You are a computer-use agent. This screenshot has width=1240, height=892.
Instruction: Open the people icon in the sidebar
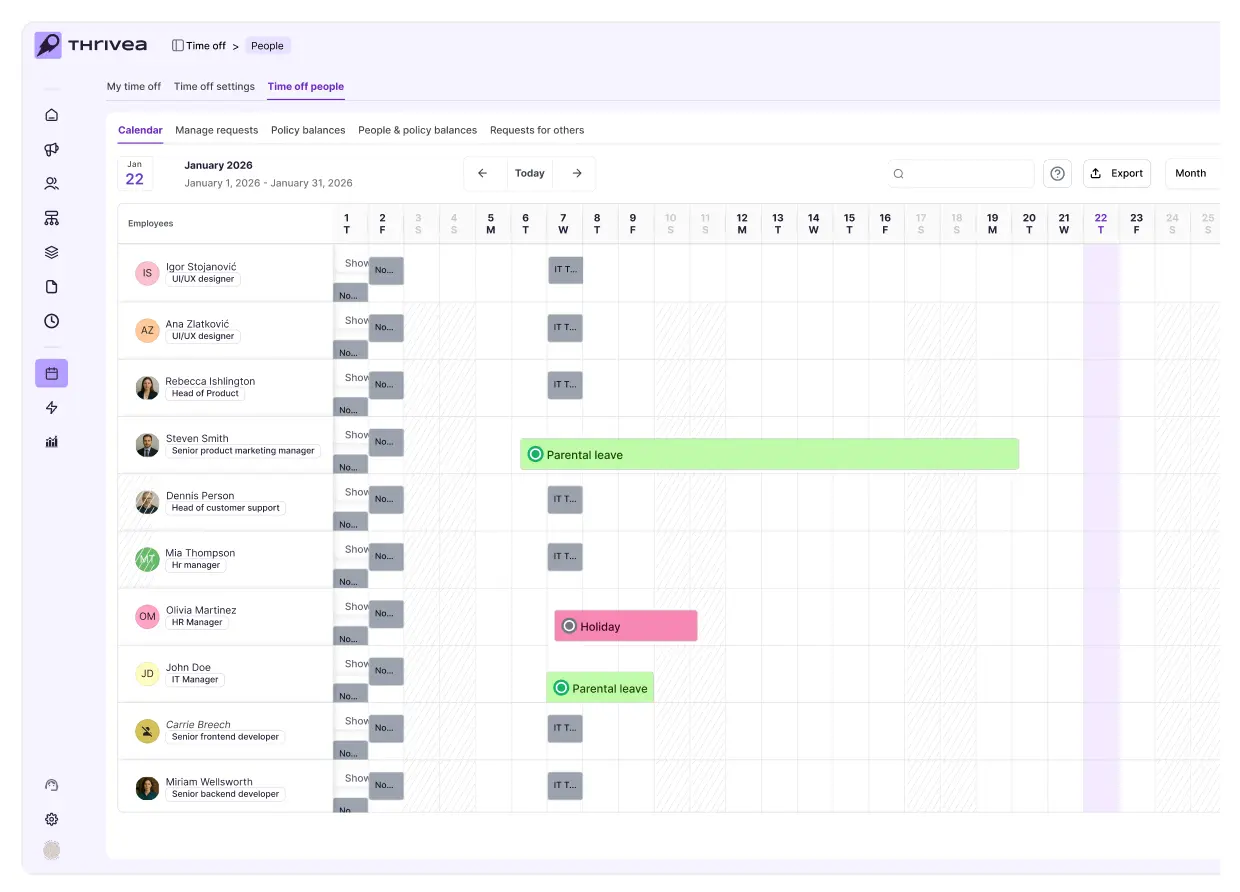click(52, 184)
